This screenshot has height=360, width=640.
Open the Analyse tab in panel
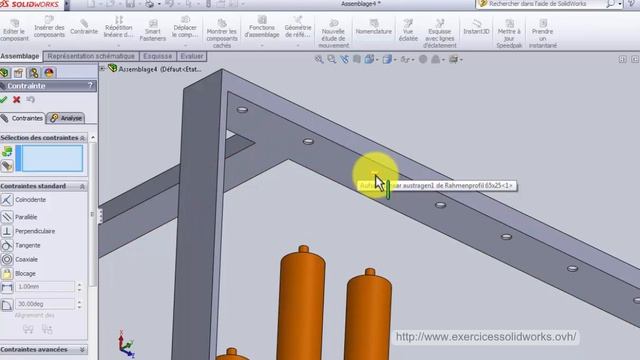[x=67, y=118]
